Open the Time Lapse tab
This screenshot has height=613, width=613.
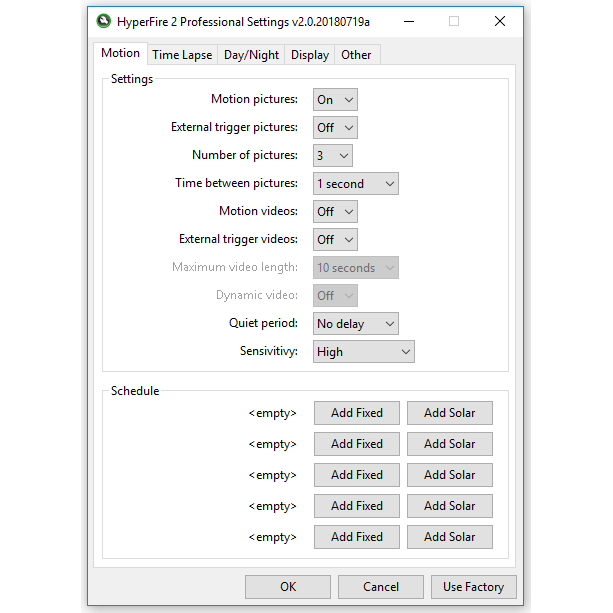click(x=182, y=55)
